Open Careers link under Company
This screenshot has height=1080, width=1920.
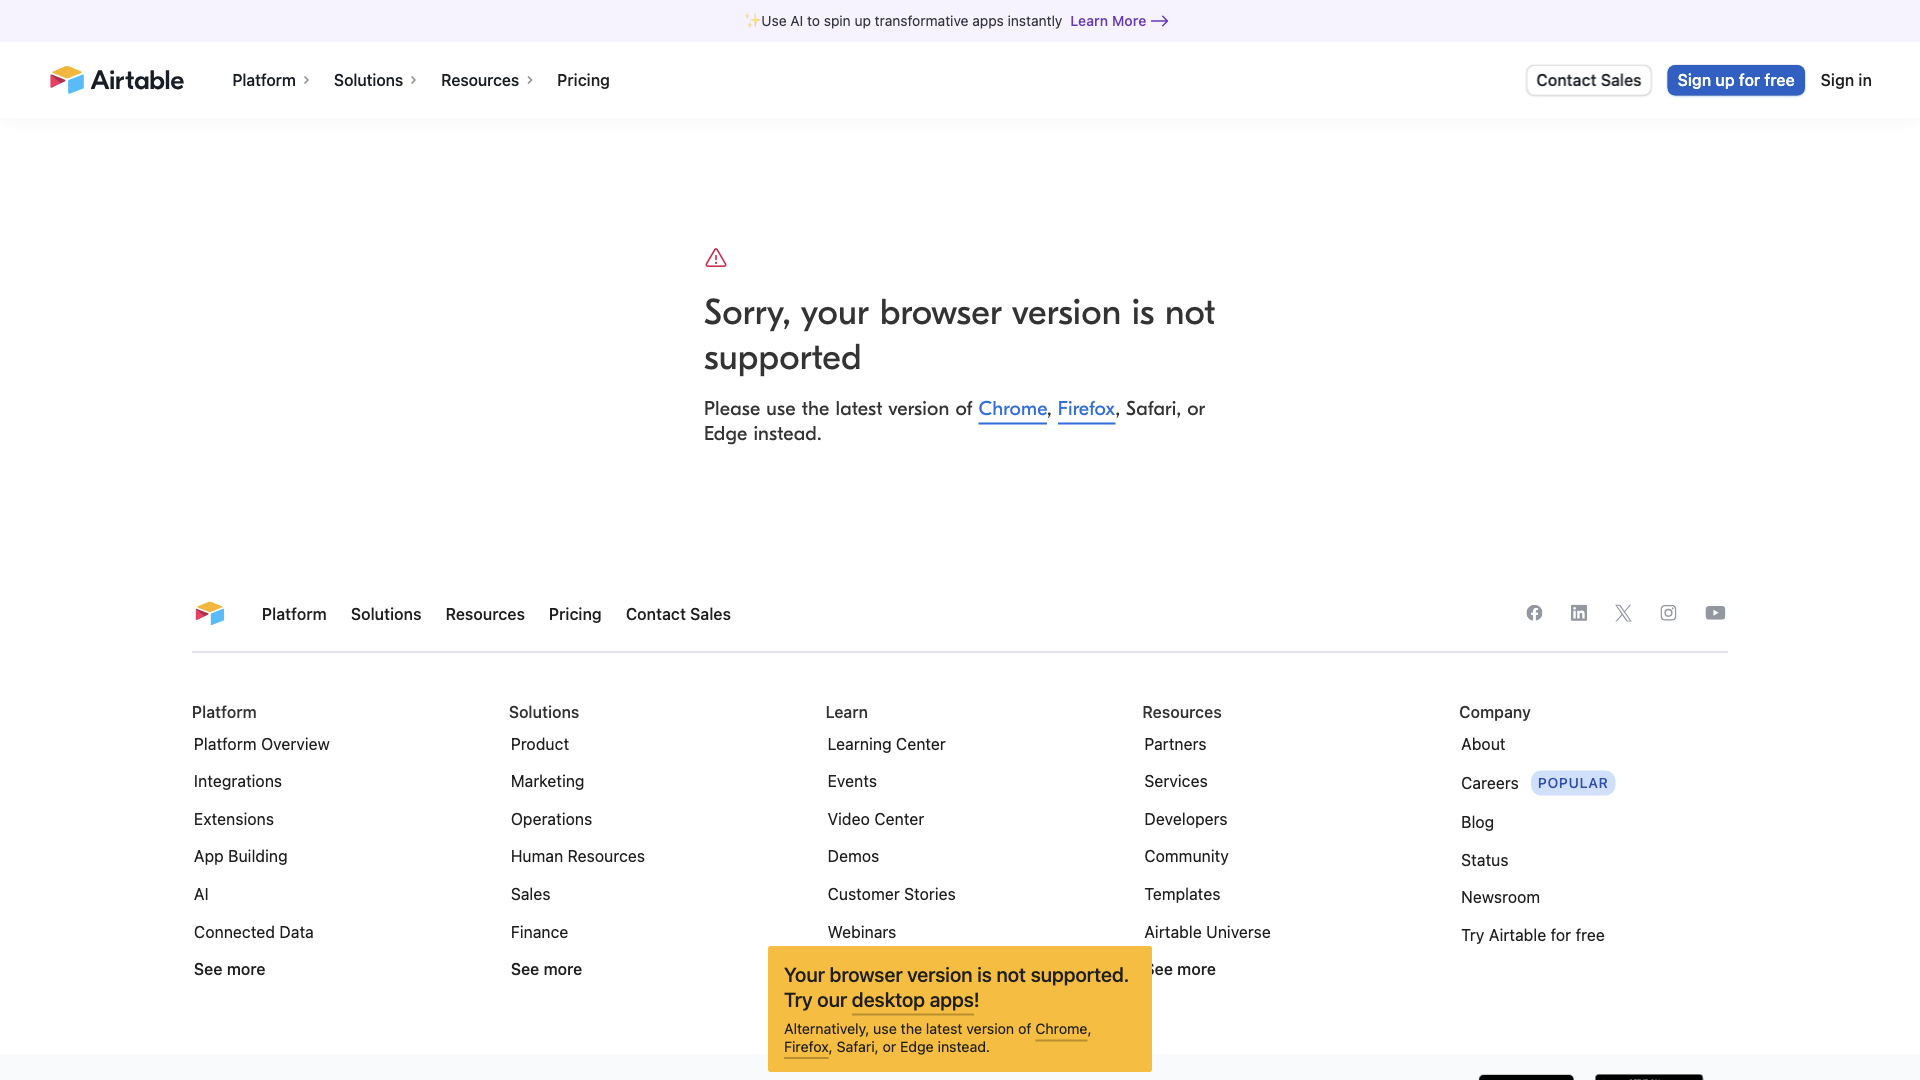tap(1489, 783)
